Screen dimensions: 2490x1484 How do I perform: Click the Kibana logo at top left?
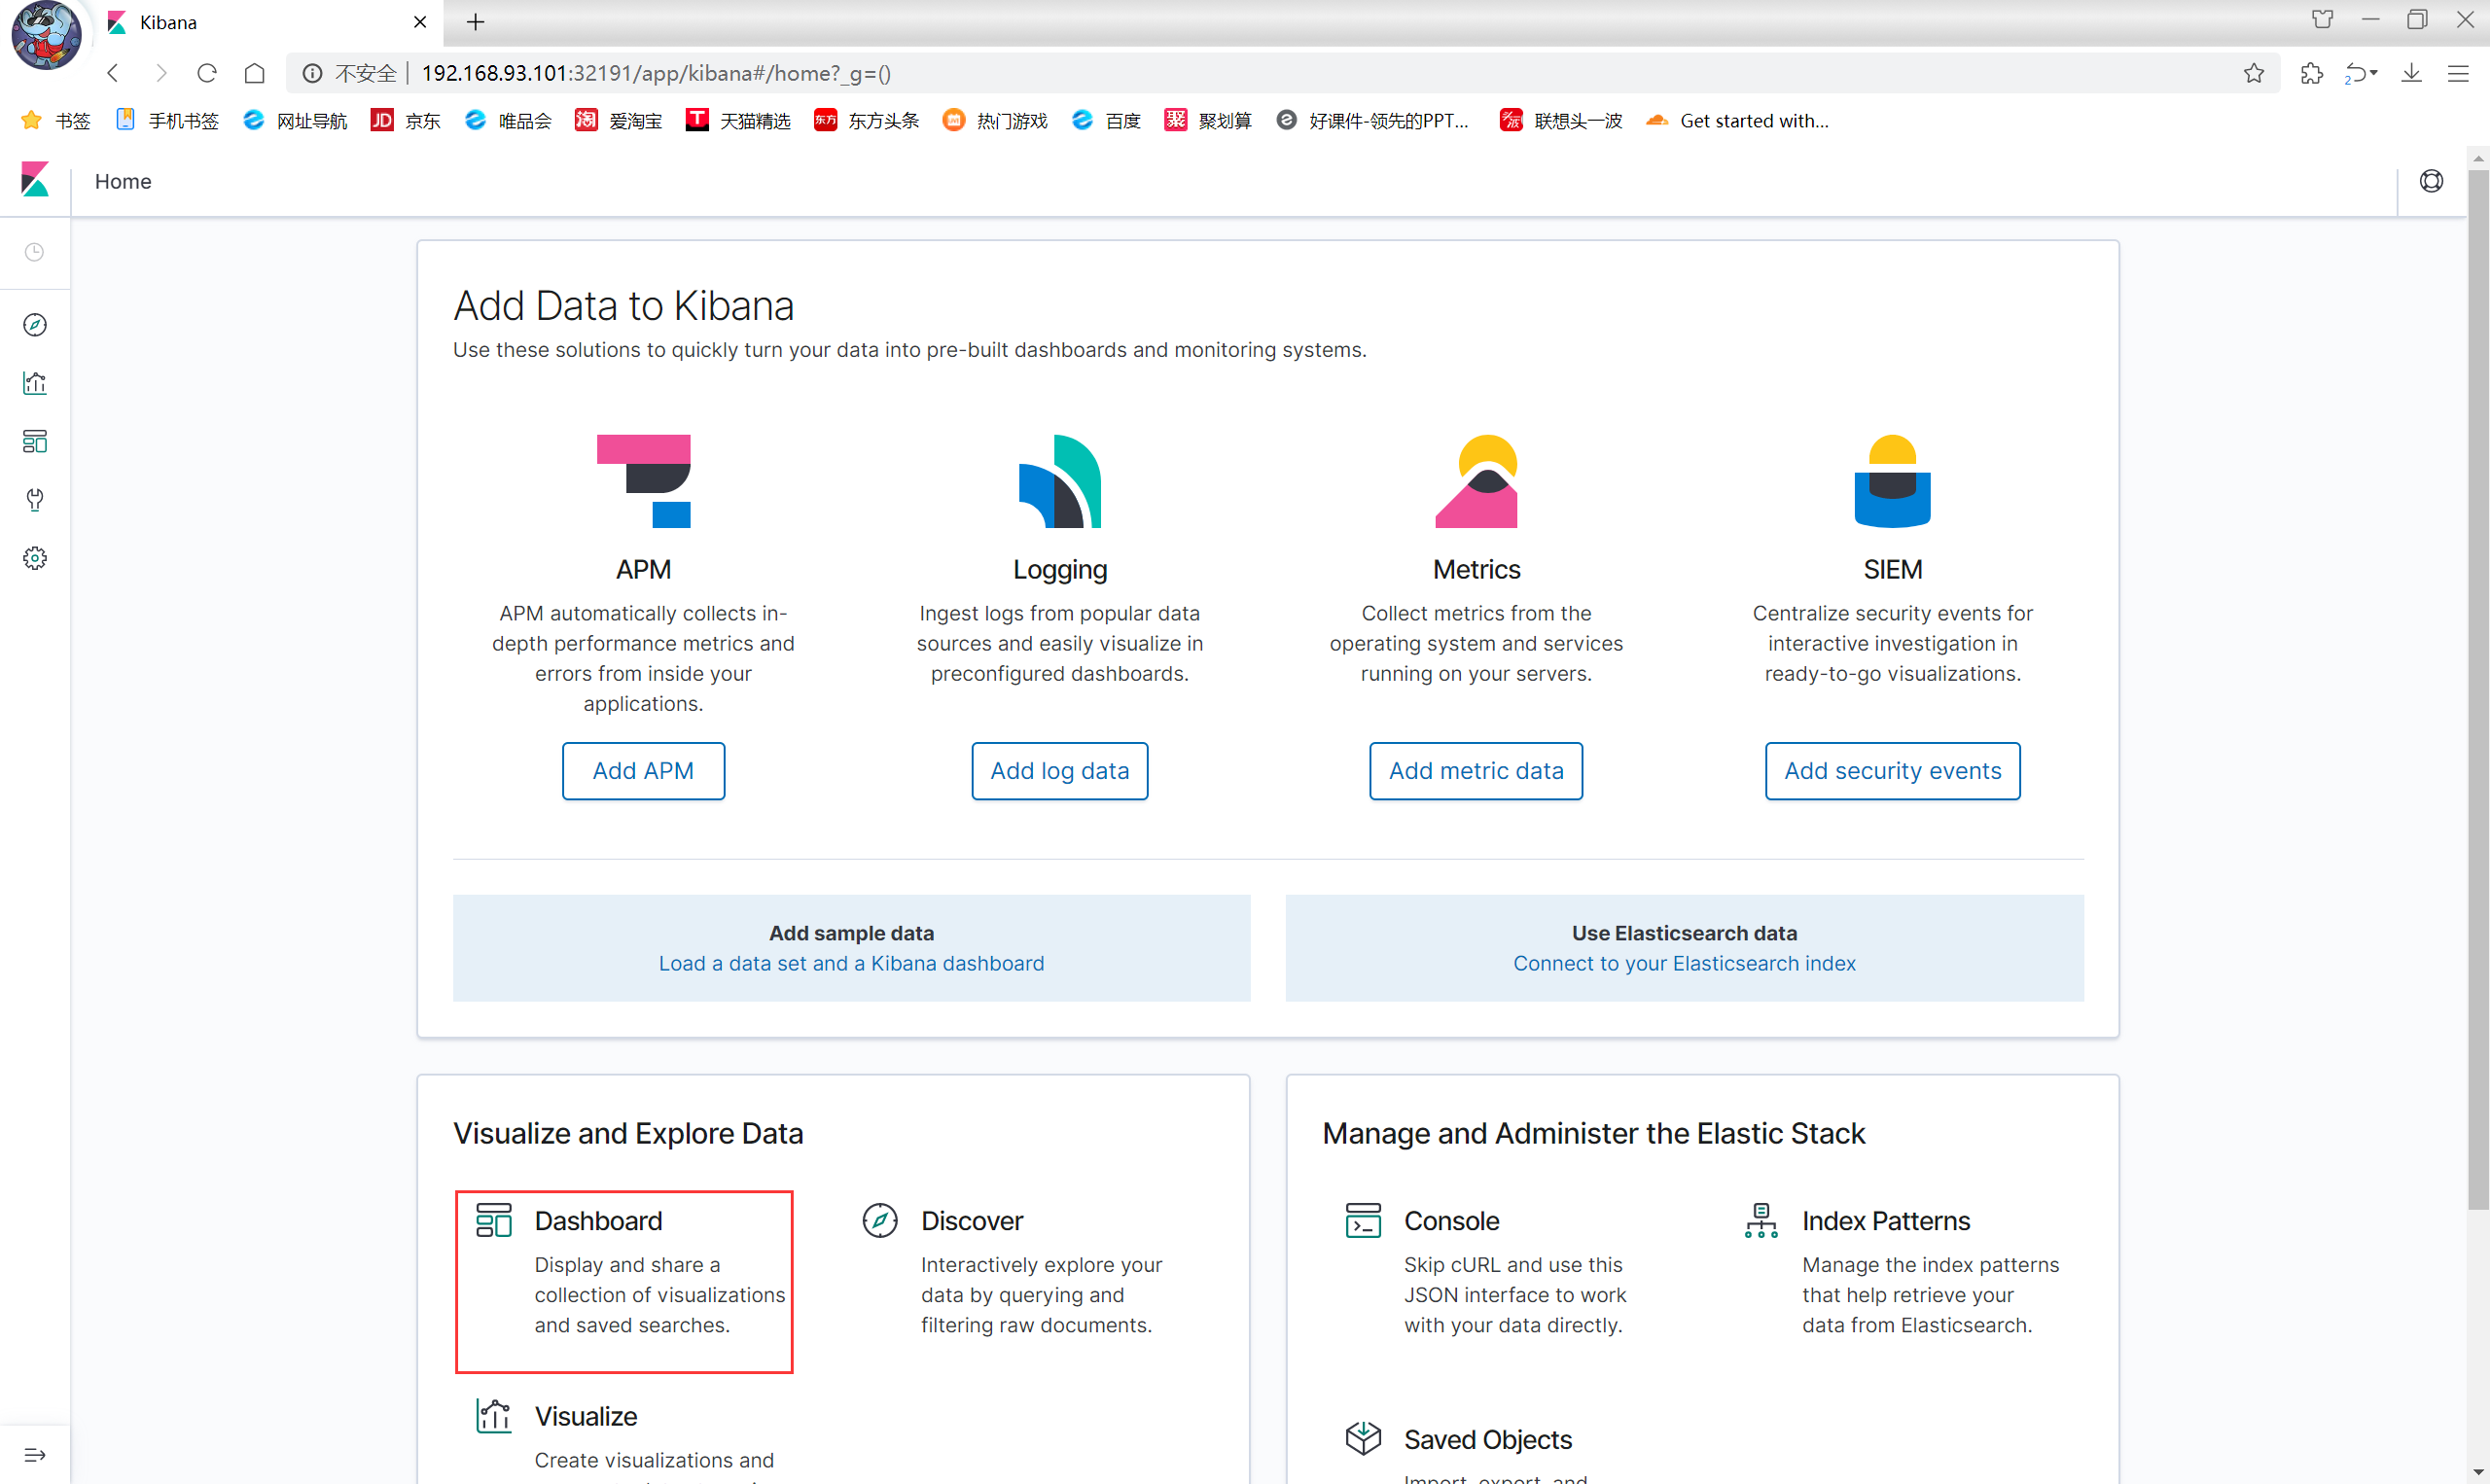tap(35, 181)
